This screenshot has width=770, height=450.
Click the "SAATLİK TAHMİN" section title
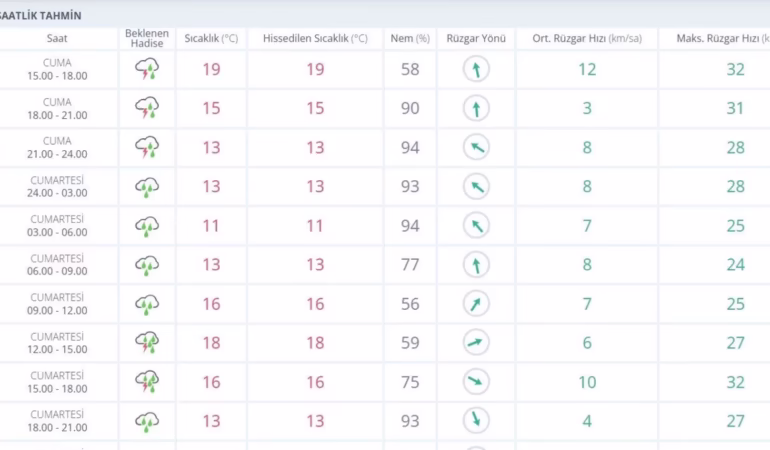point(42,15)
